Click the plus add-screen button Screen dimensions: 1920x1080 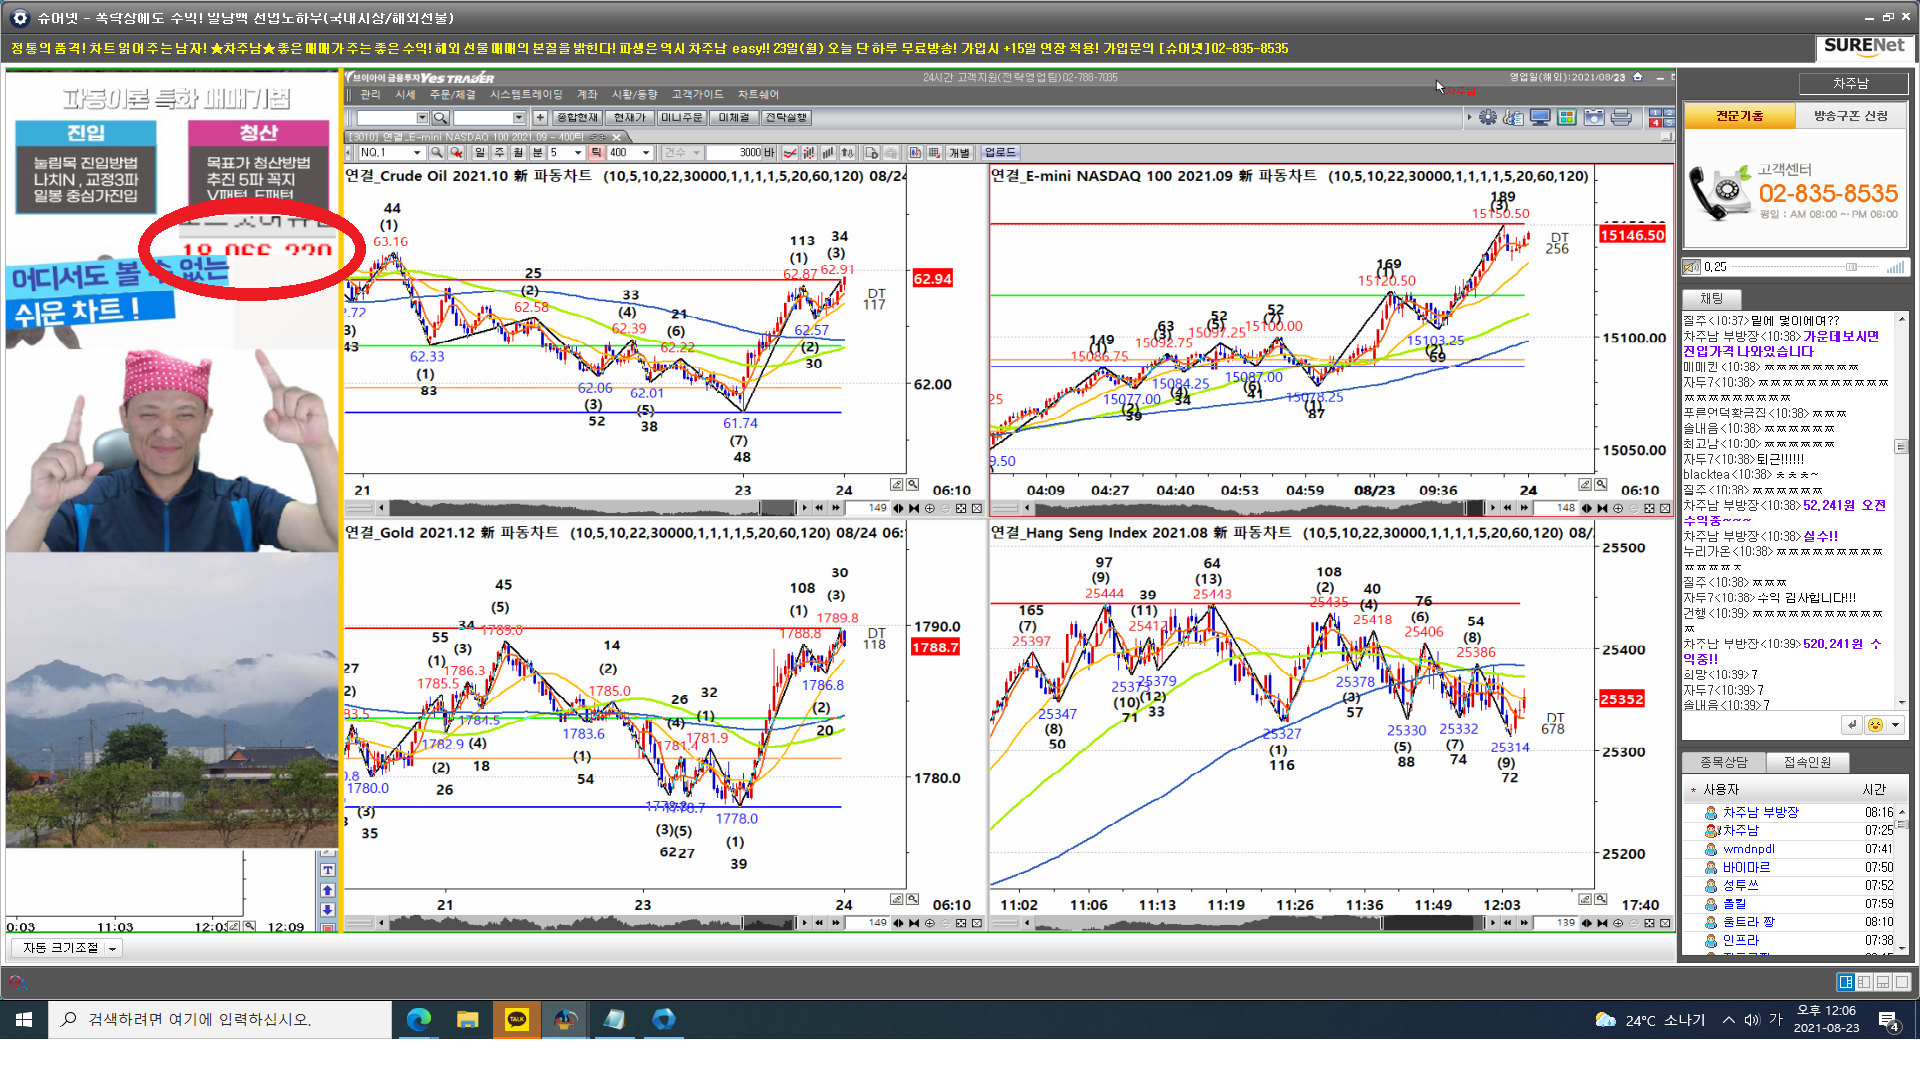(x=540, y=118)
